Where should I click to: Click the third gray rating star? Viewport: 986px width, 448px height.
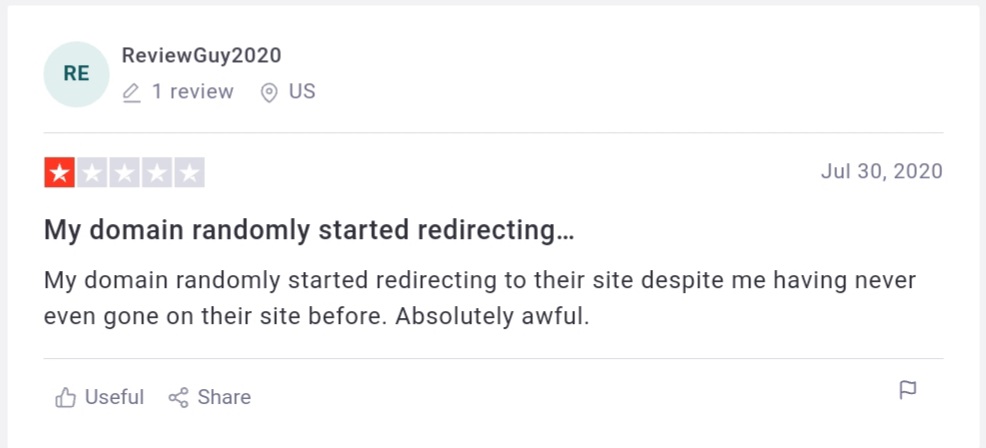click(x=124, y=173)
